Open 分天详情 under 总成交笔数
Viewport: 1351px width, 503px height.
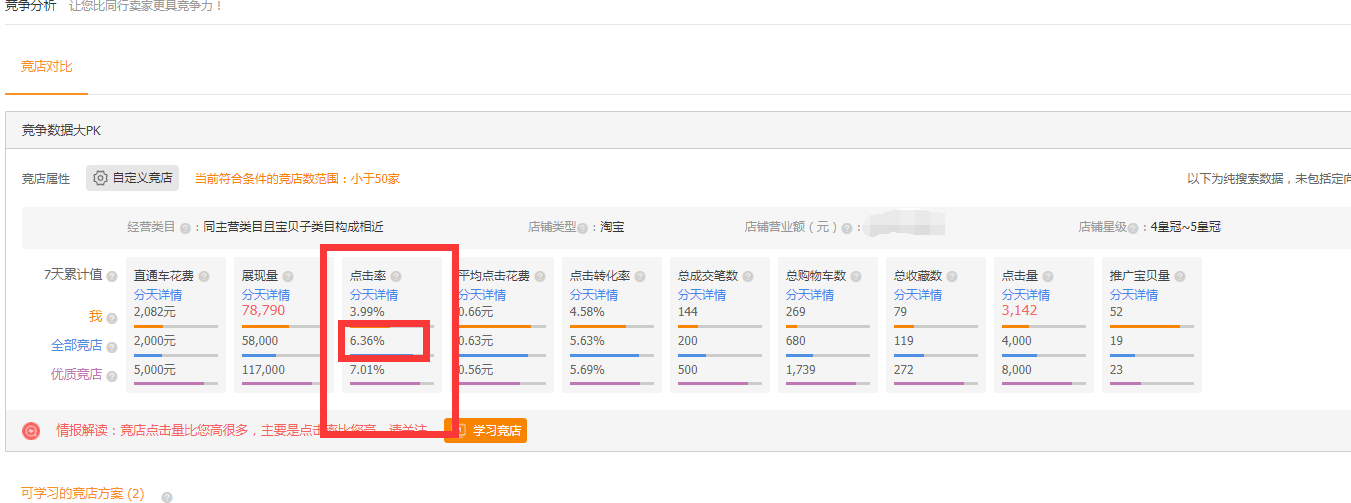[x=702, y=295]
